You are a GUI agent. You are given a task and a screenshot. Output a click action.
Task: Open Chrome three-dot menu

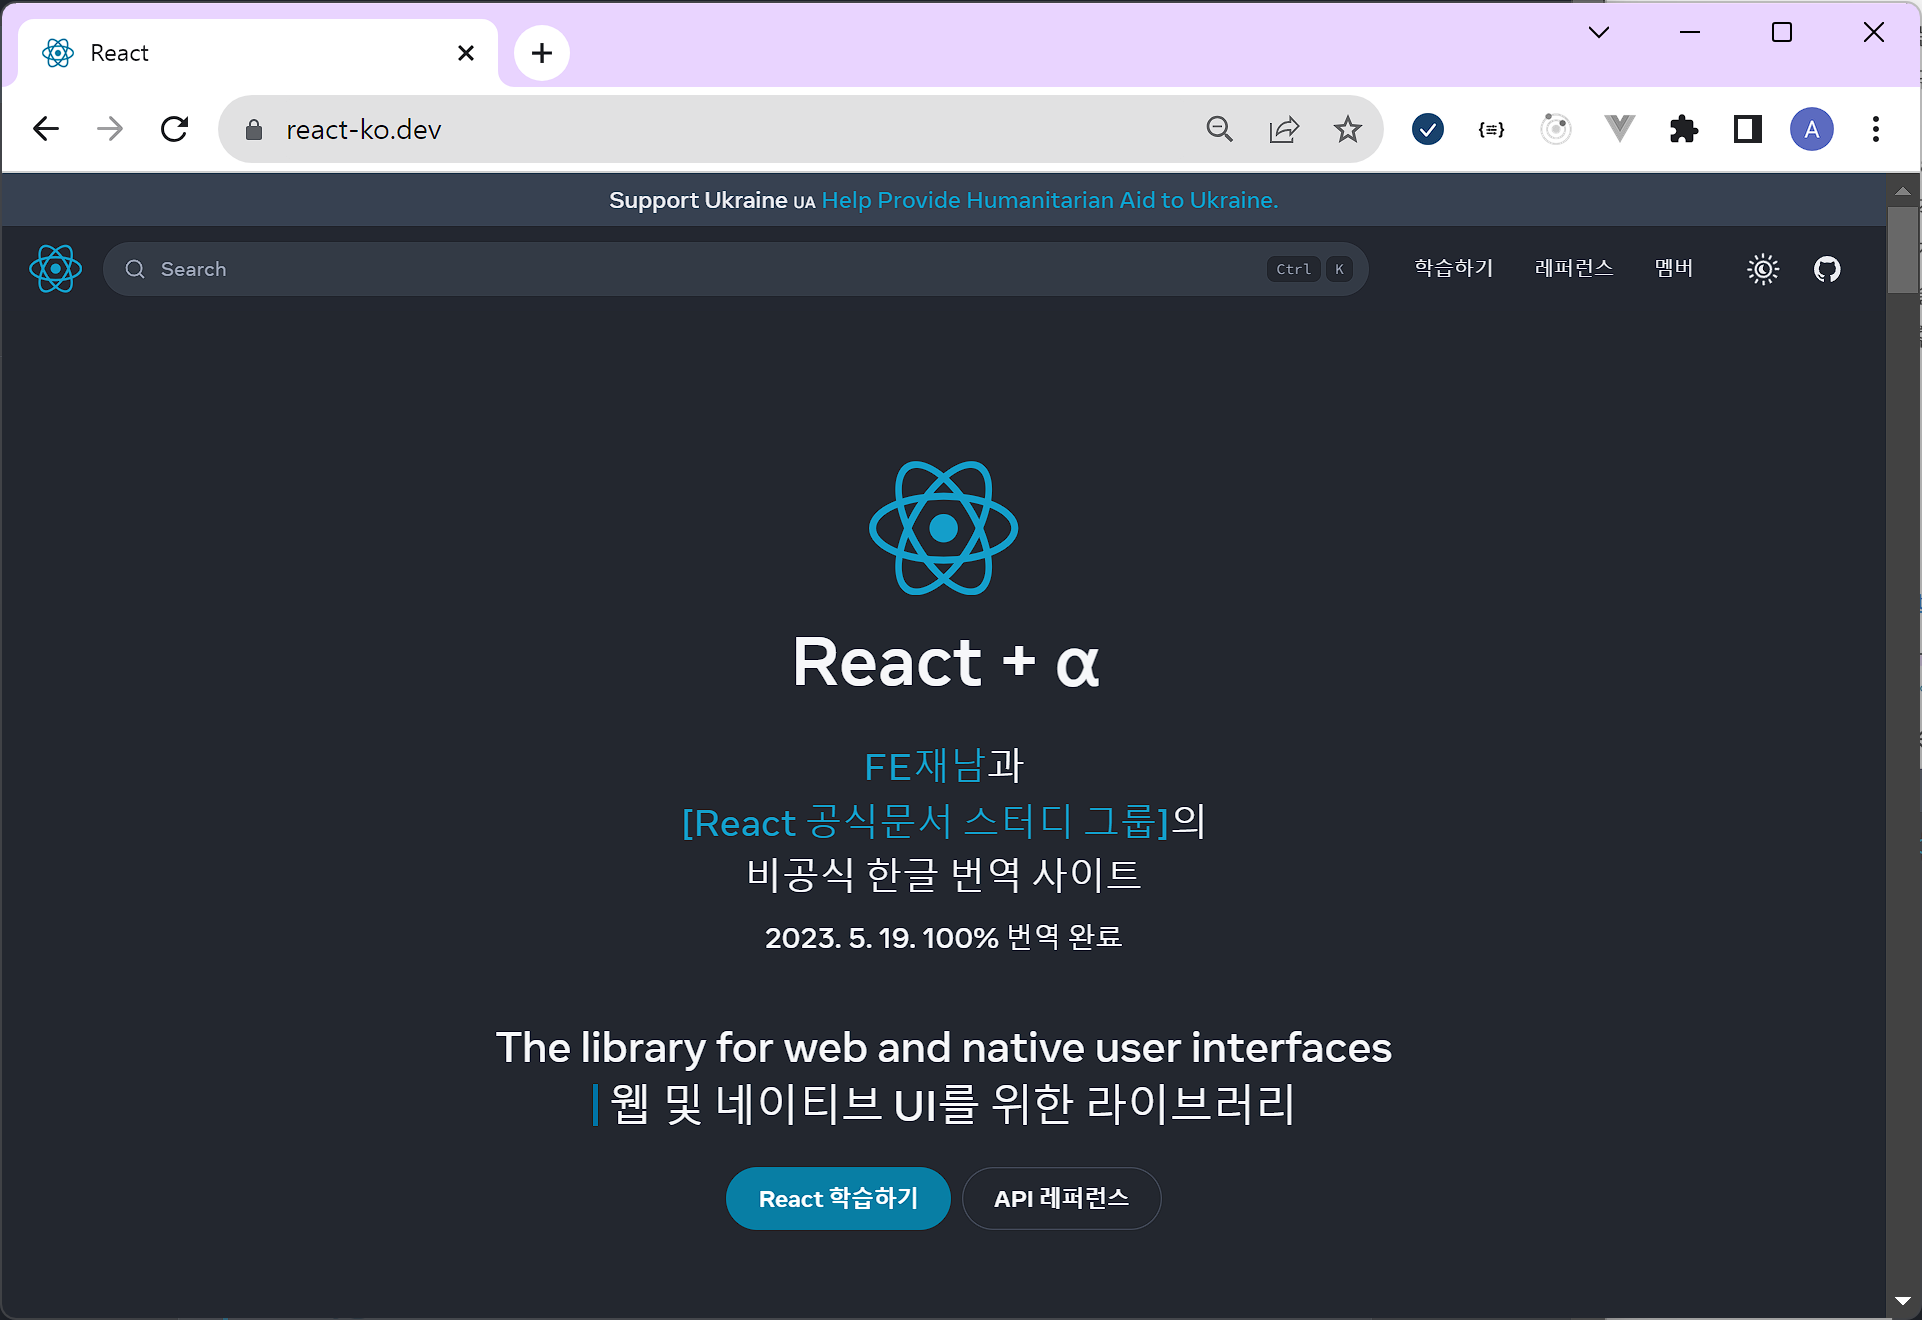point(1875,129)
